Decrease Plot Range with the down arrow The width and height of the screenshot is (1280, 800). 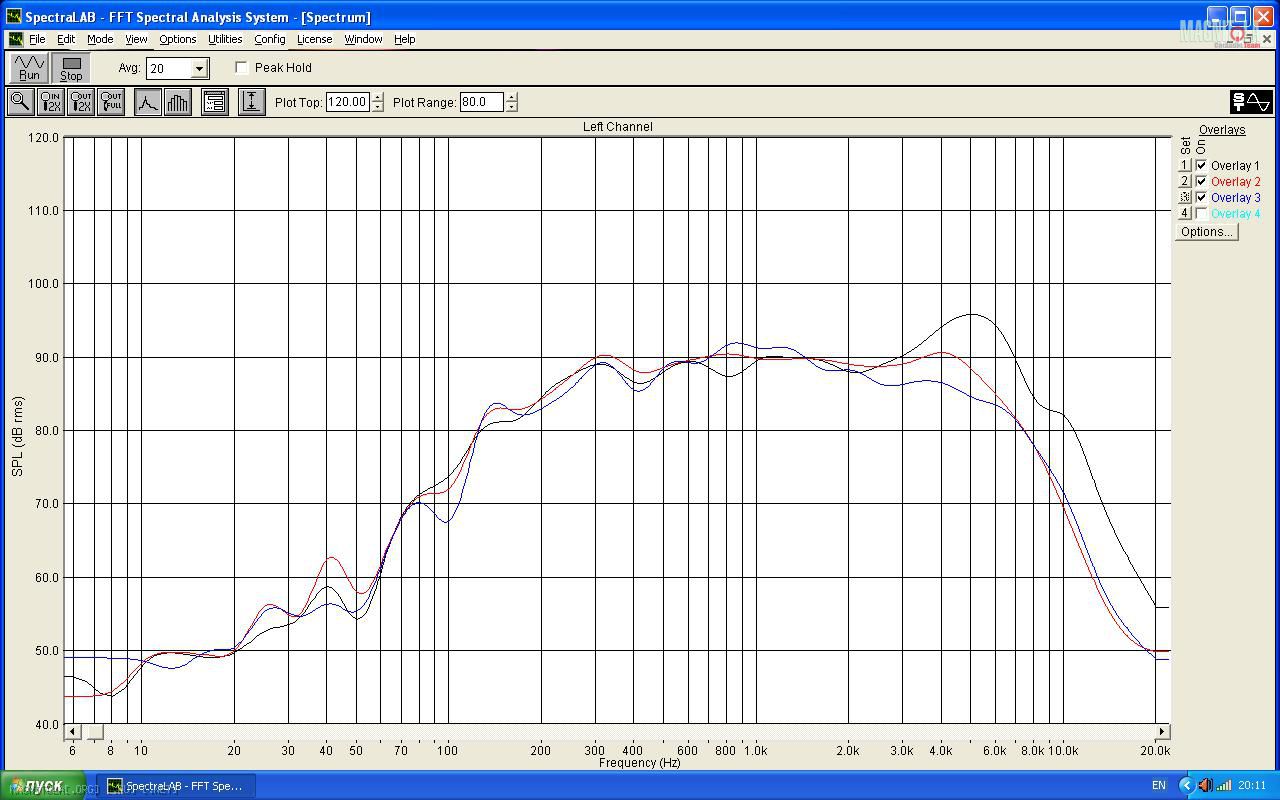[512, 107]
